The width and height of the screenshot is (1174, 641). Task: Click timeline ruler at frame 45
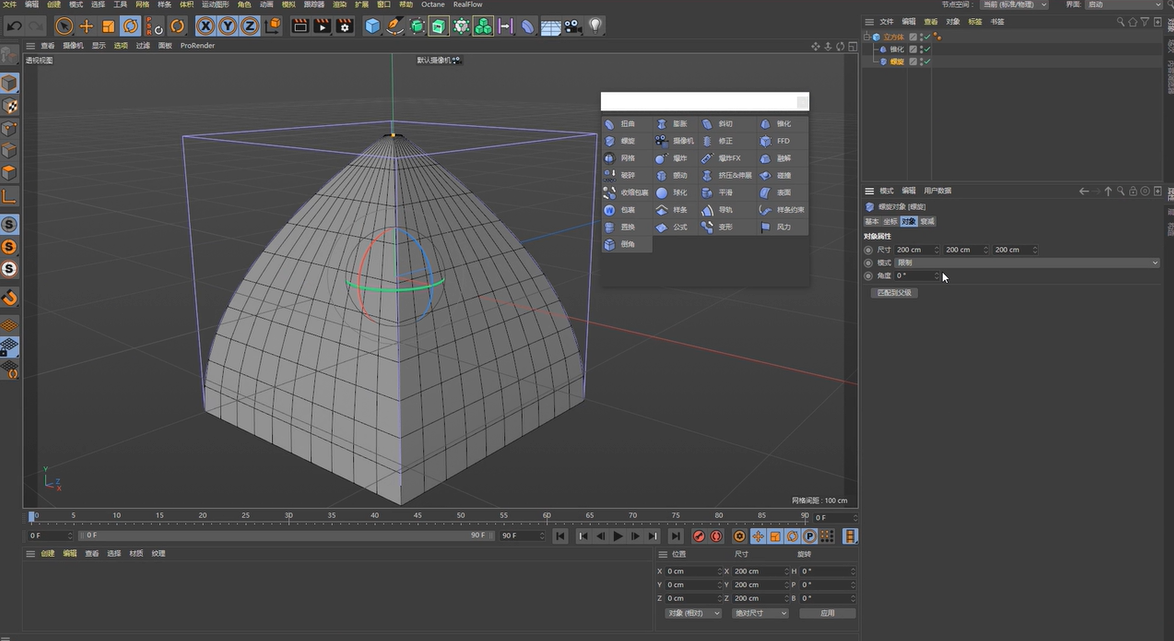coord(417,516)
